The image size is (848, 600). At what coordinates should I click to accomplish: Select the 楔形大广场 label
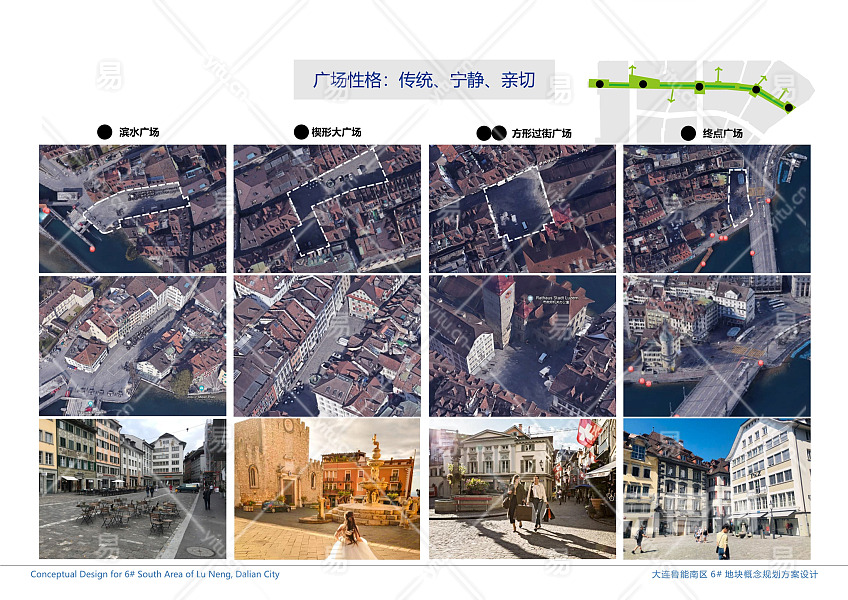tap(336, 132)
